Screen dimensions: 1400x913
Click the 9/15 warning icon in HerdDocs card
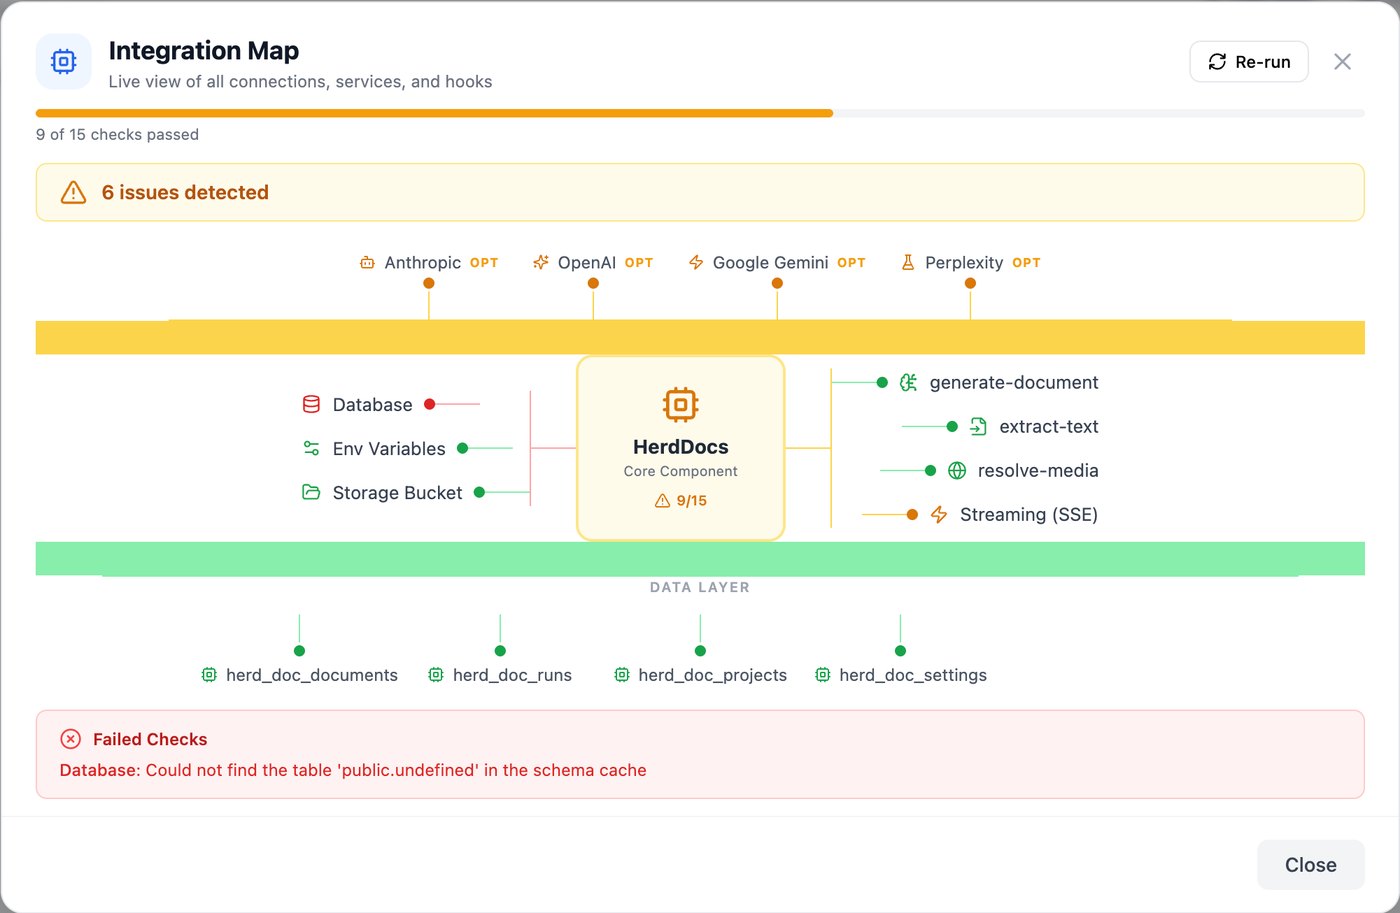point(662,501)
